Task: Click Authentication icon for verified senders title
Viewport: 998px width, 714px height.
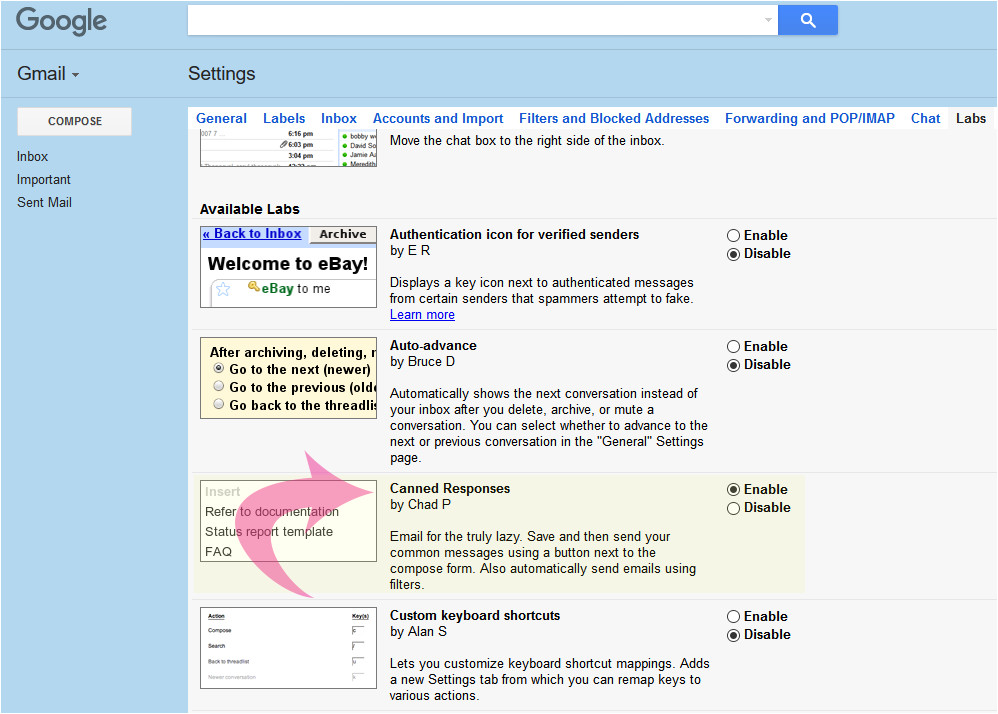Action: 514,235
